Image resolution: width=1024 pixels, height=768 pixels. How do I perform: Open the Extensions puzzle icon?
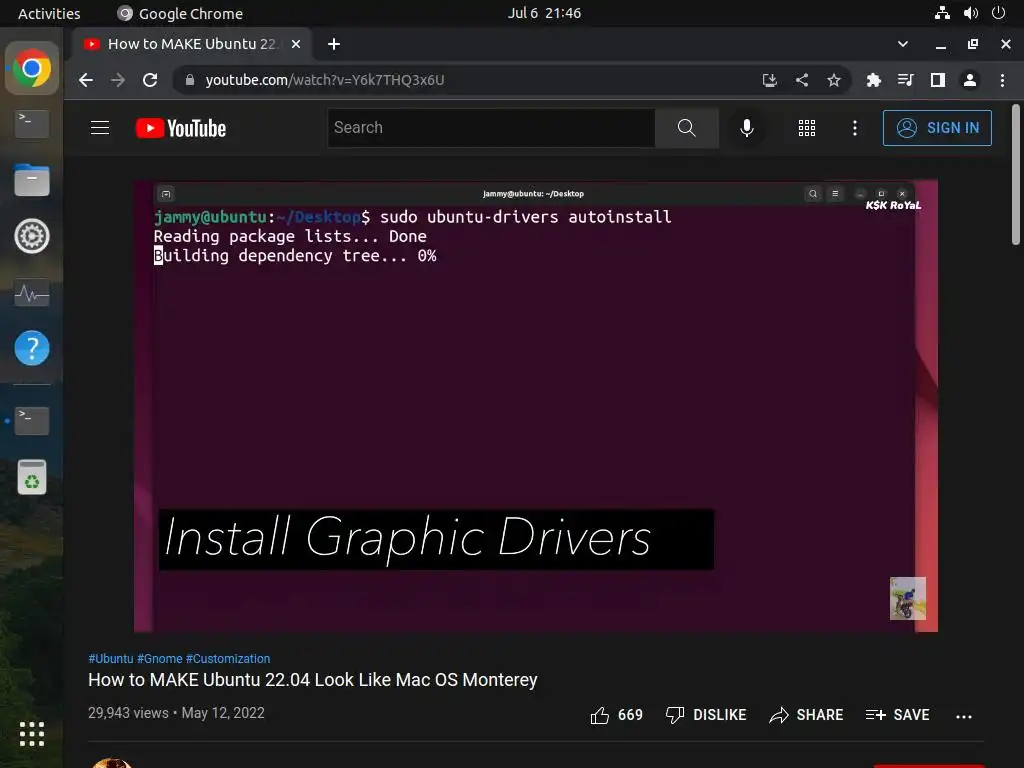tap(873, 80)
